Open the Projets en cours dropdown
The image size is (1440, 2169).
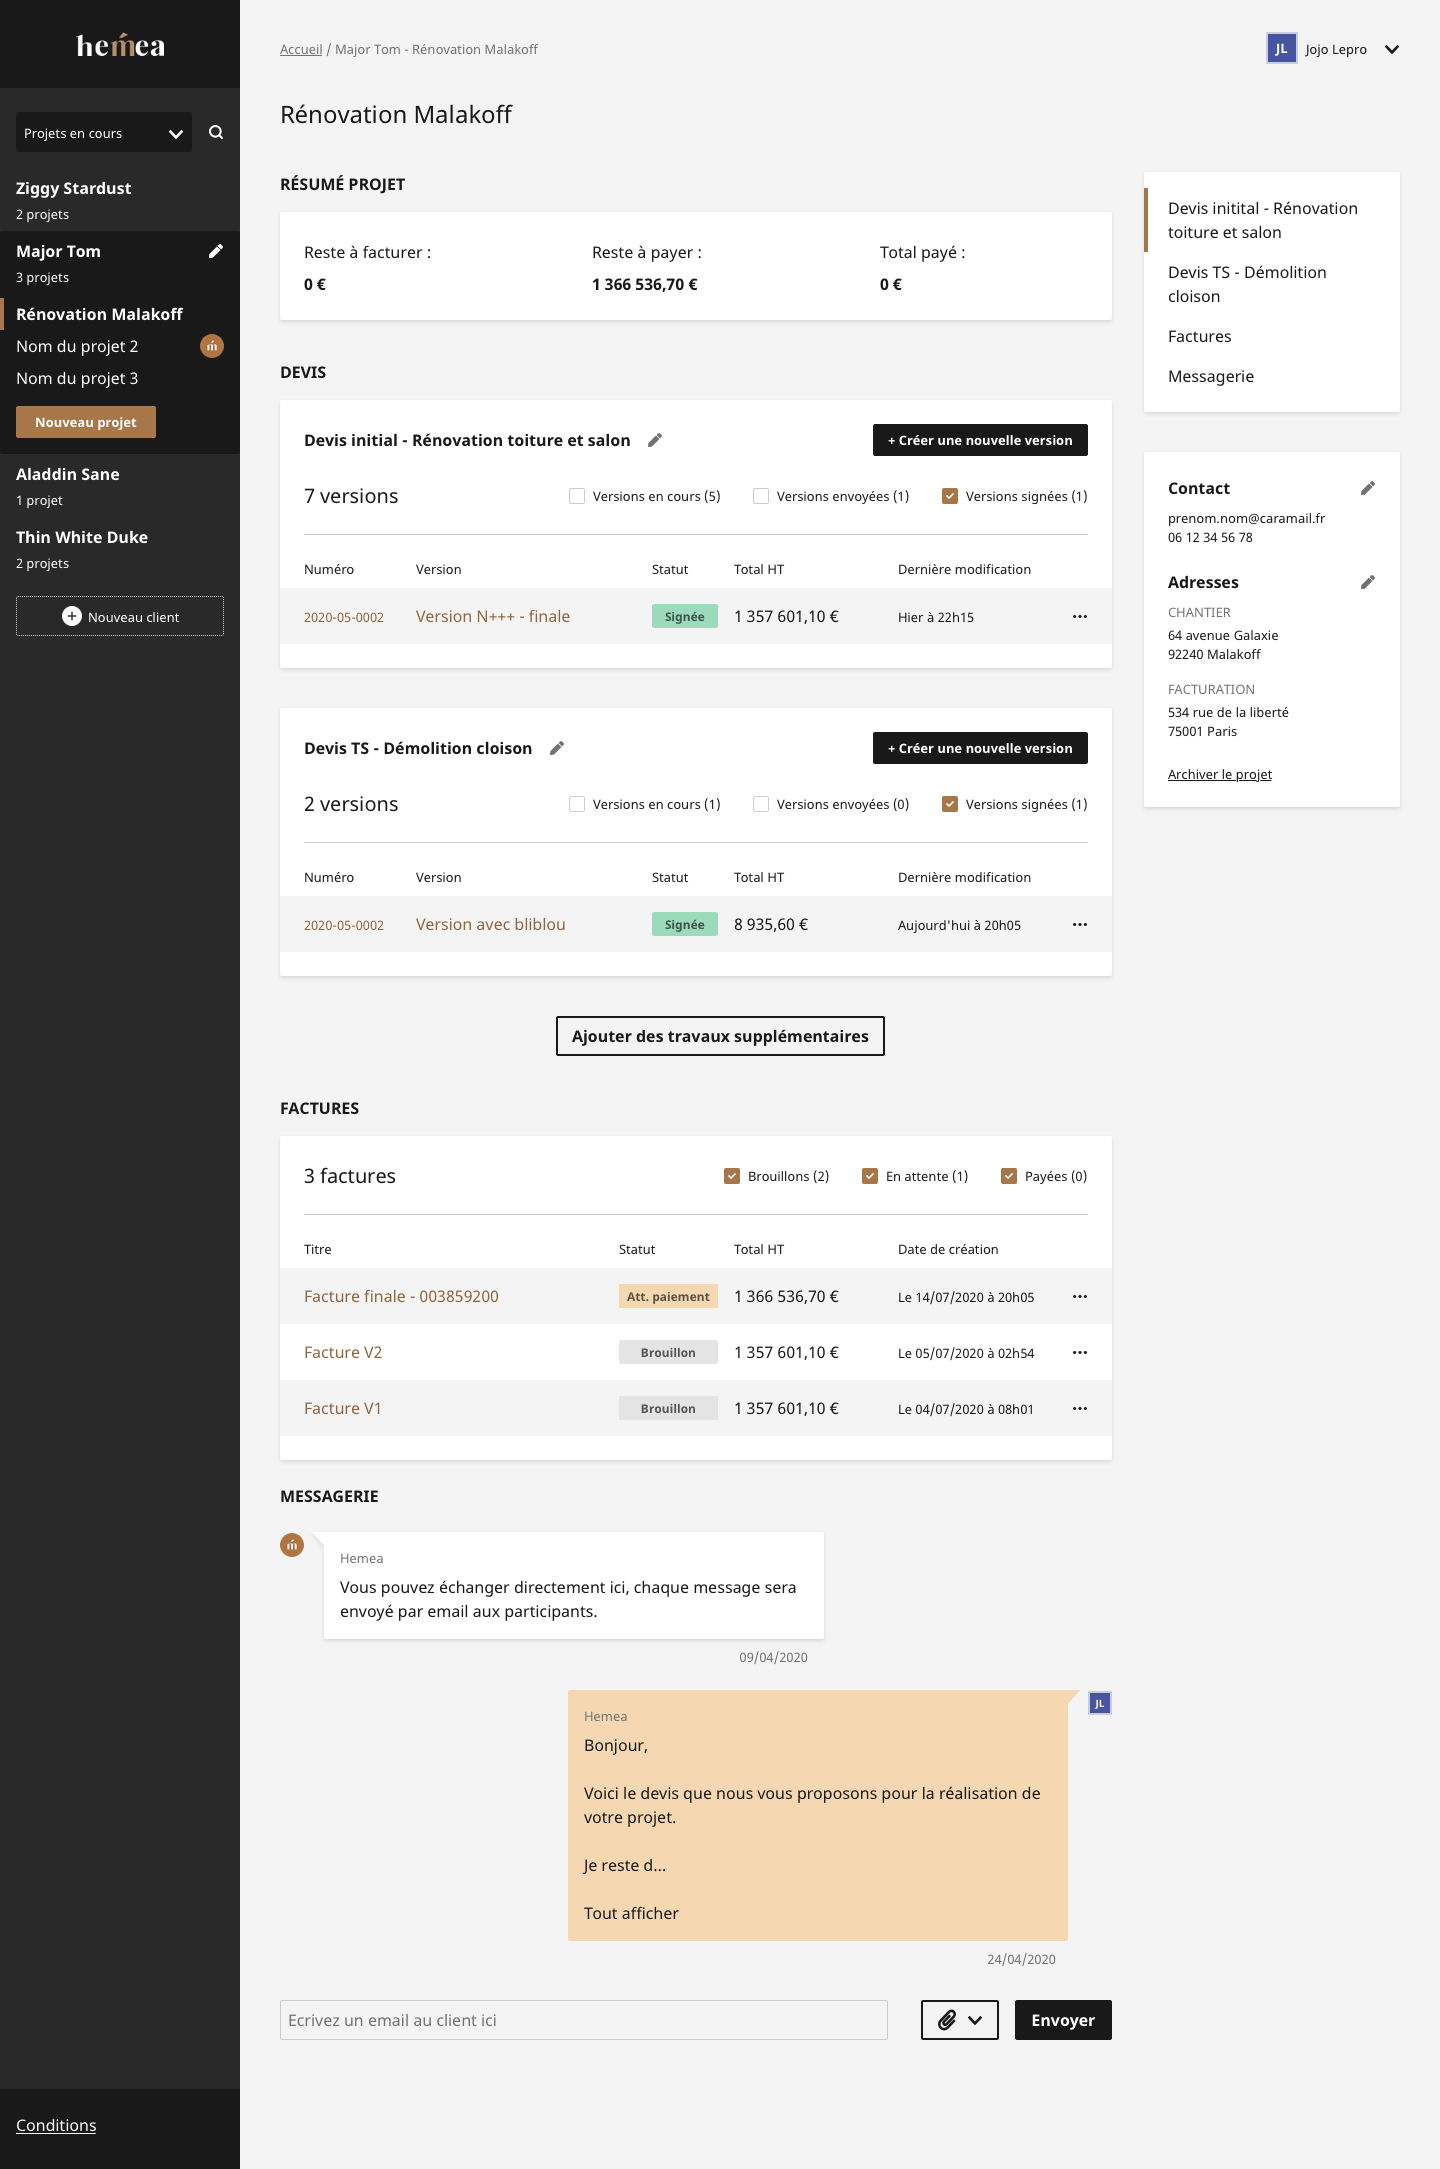point(104,133)
